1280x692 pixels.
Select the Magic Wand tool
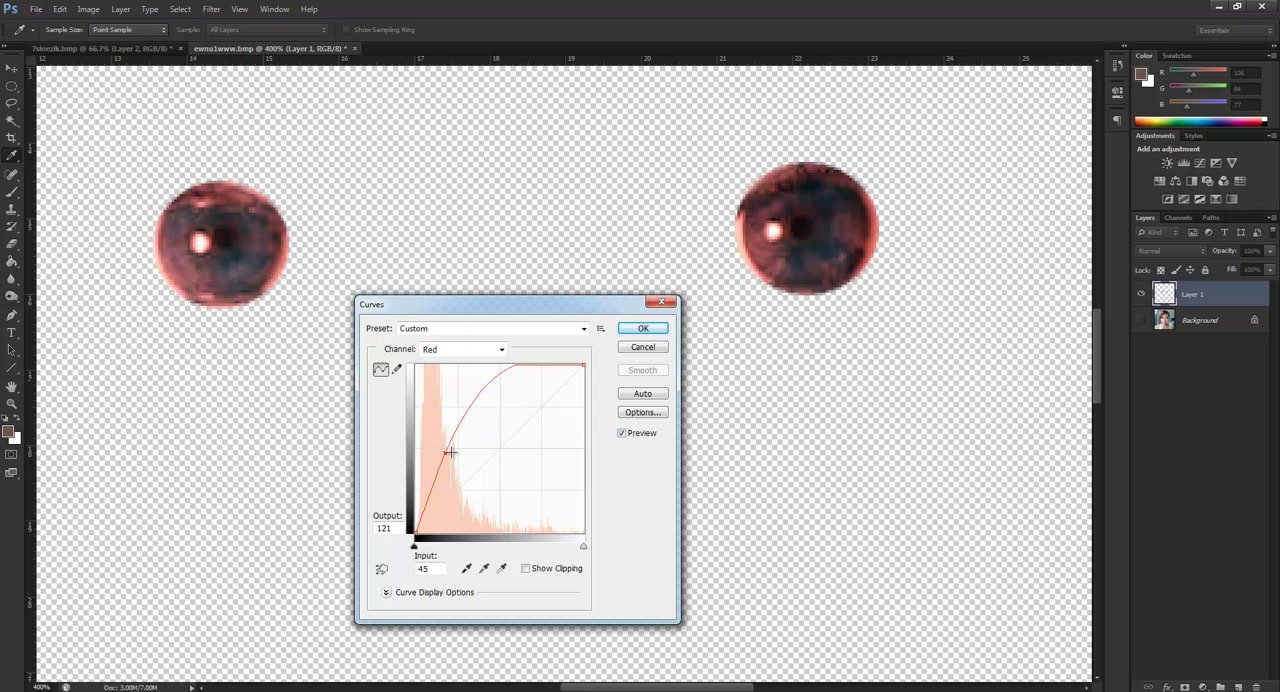11,121
